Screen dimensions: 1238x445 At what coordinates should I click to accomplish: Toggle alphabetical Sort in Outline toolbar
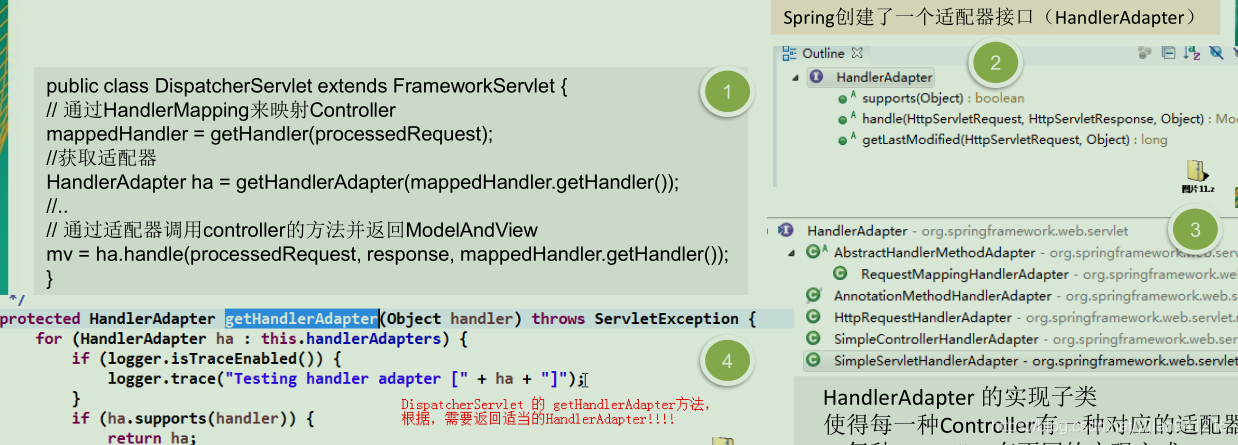click(x=1192, y=53)
